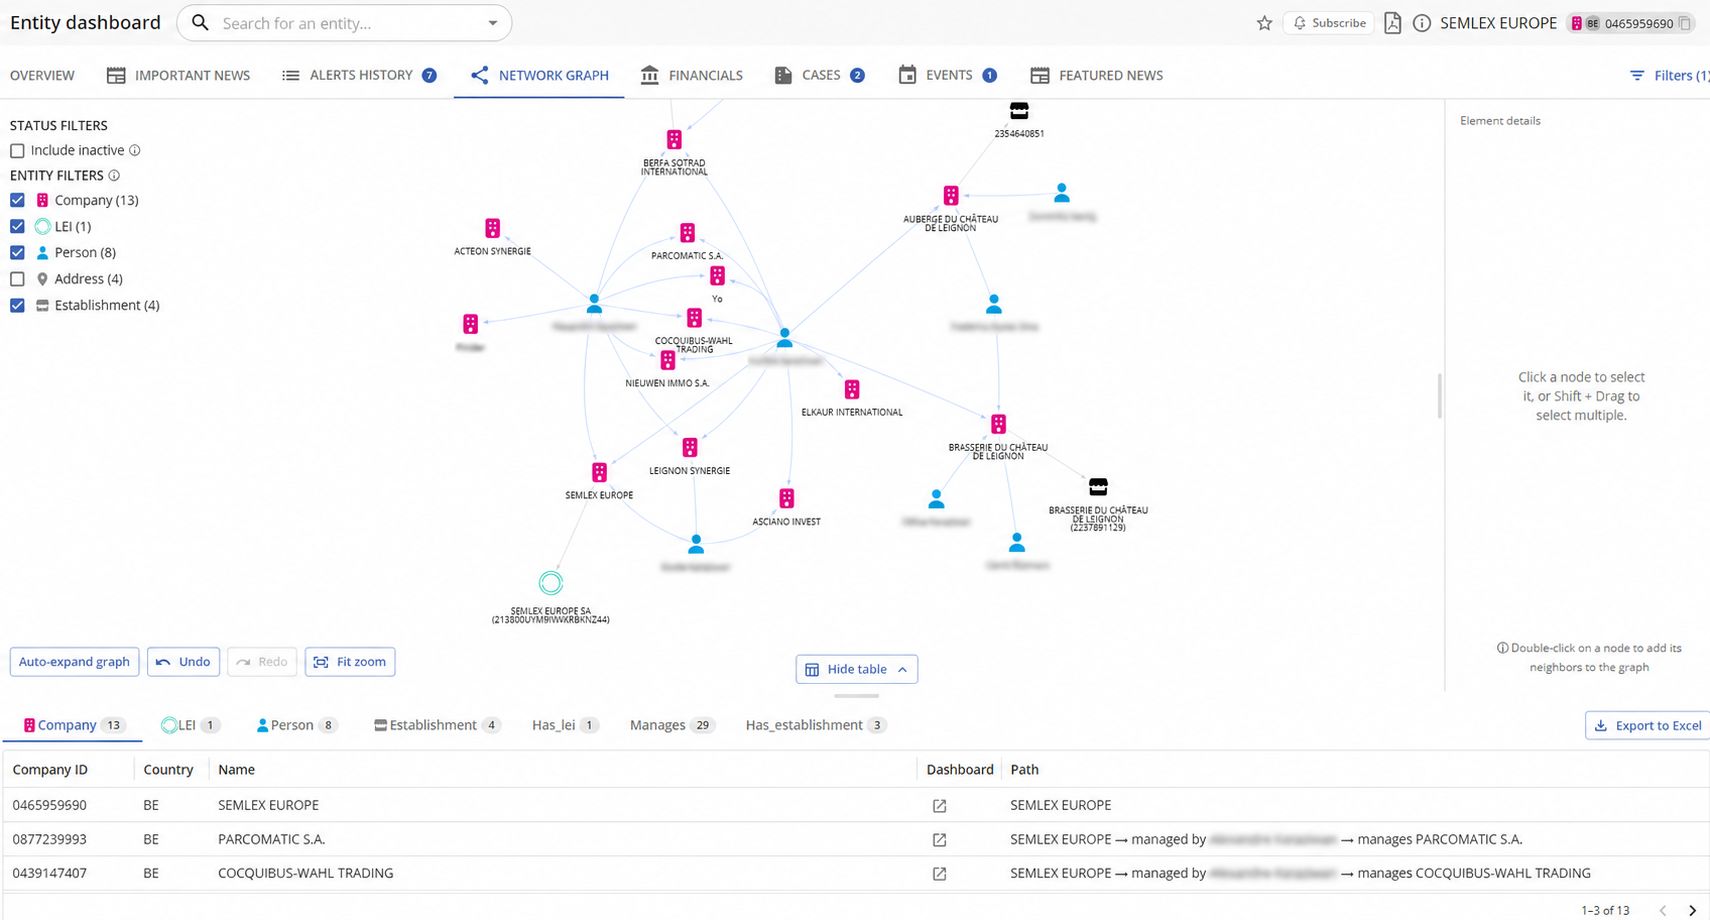Viewport: 1710px width, 920px height.
Task: Click the Dashboard column header
Action: (960, 769)
